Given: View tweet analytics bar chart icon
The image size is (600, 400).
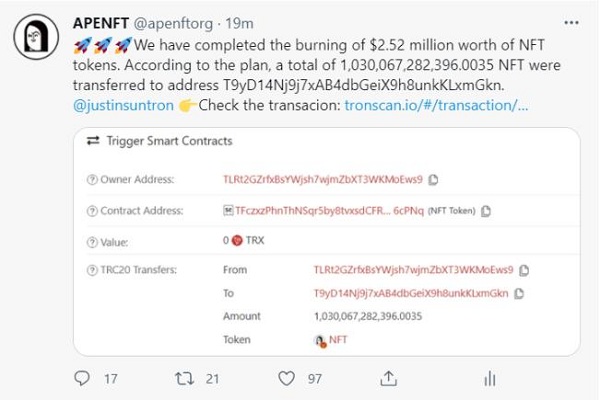Looking at the screenshot, I should [x=490, y=379].
